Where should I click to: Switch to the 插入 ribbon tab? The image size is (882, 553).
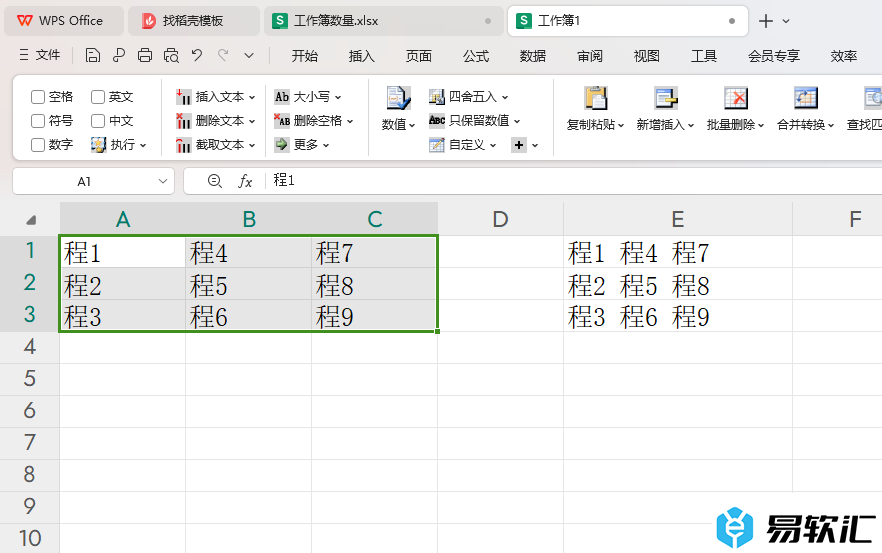click(361, 56)
